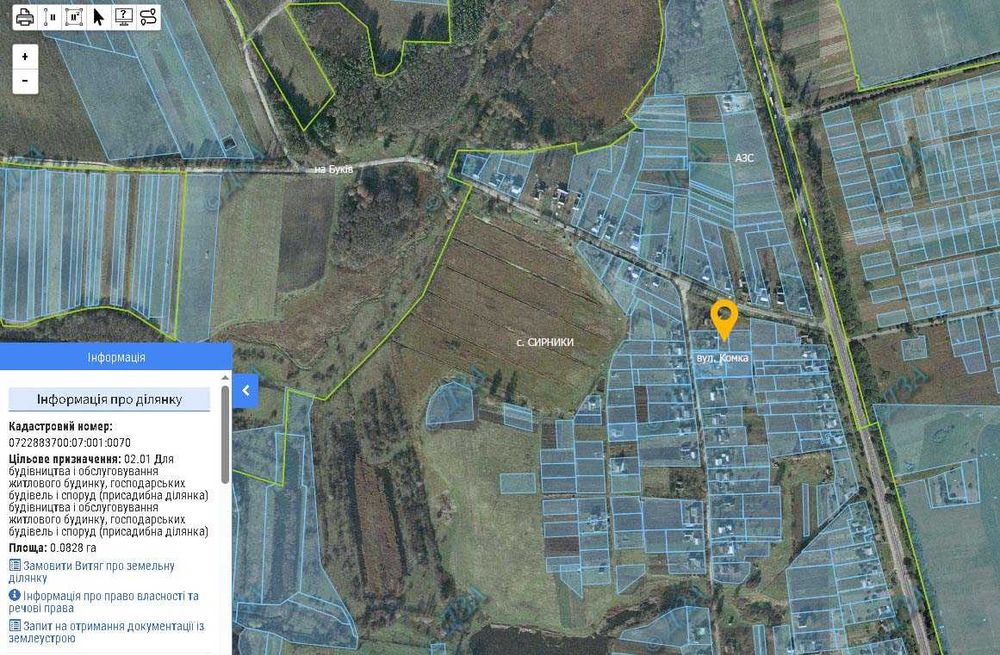Click the вул. Комка street label
Screen dimensions: 1000x655
(x=723, y=358)
